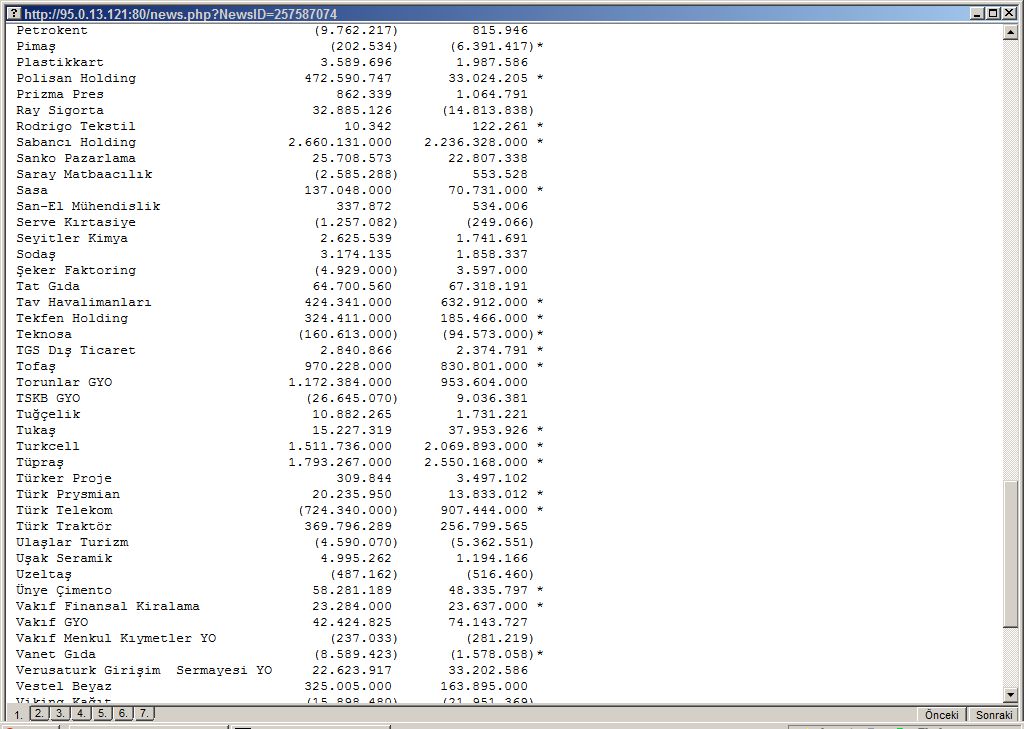Screen dimensions: 1024x729
Task: Select the Petrokent row name
Action: 52,30
